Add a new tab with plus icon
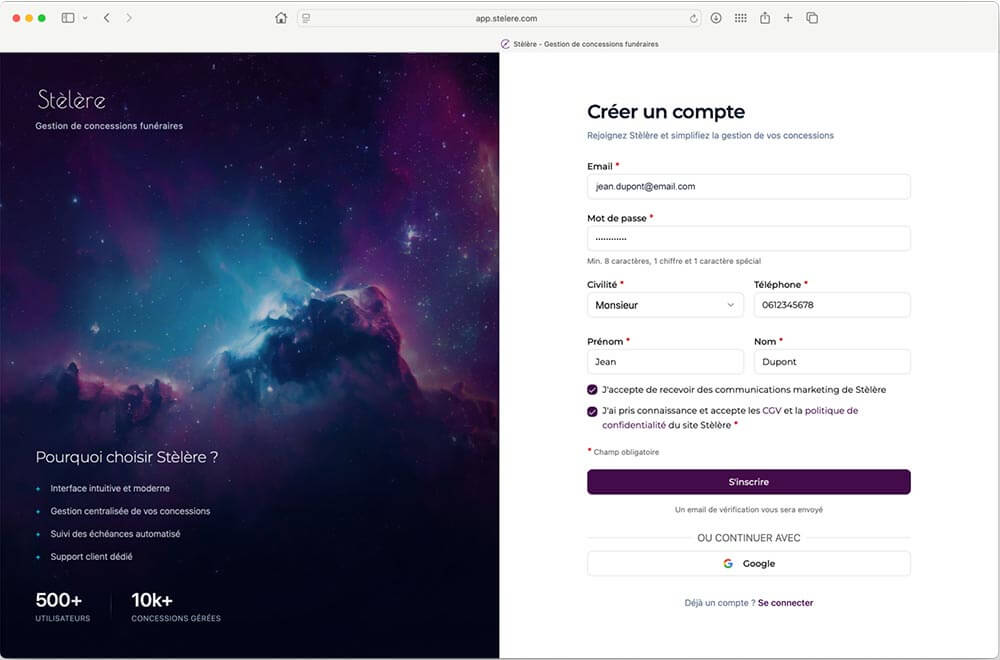The image size is (1000, 660). [x=788, y=18]
